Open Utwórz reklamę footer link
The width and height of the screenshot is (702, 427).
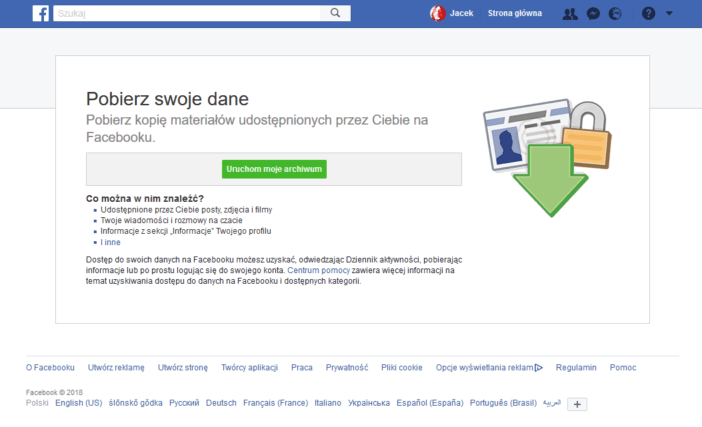[116, 367]
